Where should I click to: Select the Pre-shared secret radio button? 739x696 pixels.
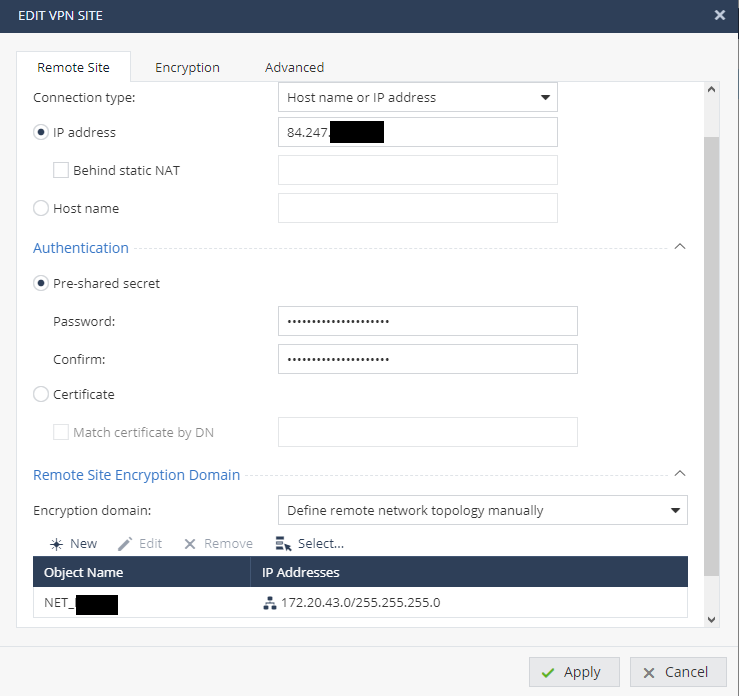(41, 283)
